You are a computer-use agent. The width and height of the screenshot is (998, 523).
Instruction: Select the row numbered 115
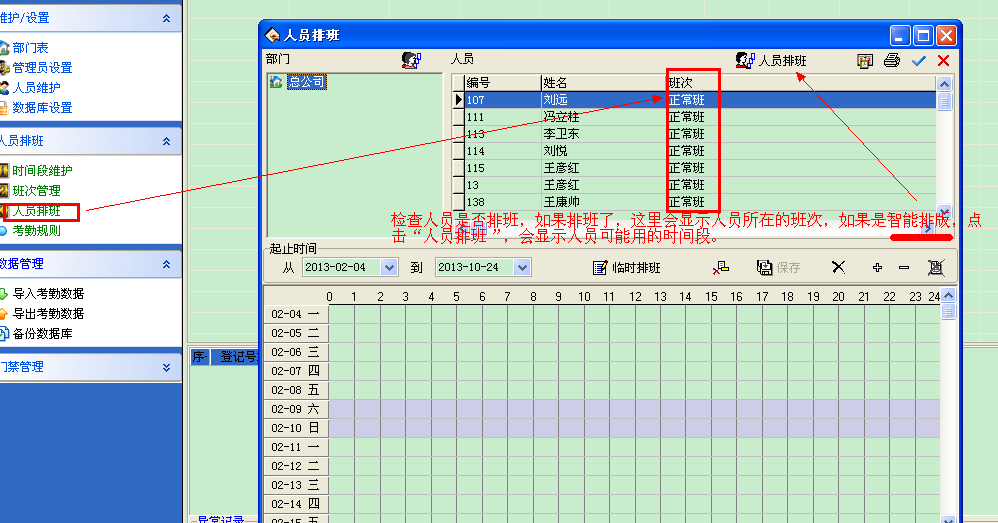[694, 168]
